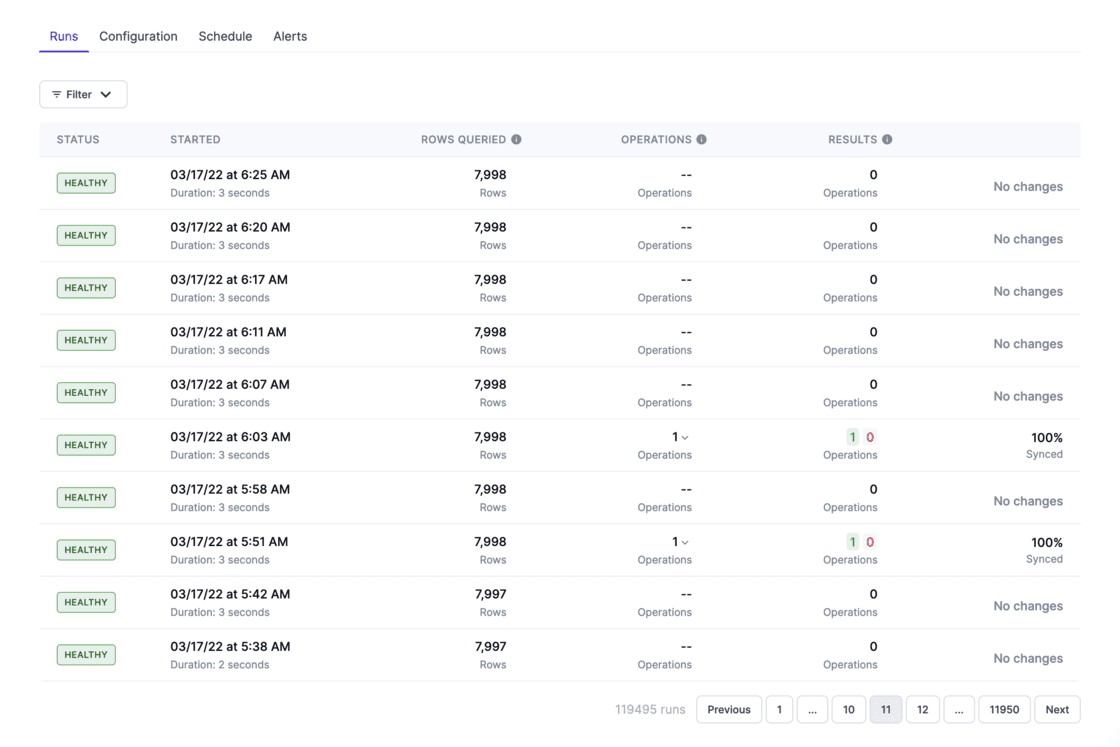Click the info icon beside Results header

pos(887,140)
